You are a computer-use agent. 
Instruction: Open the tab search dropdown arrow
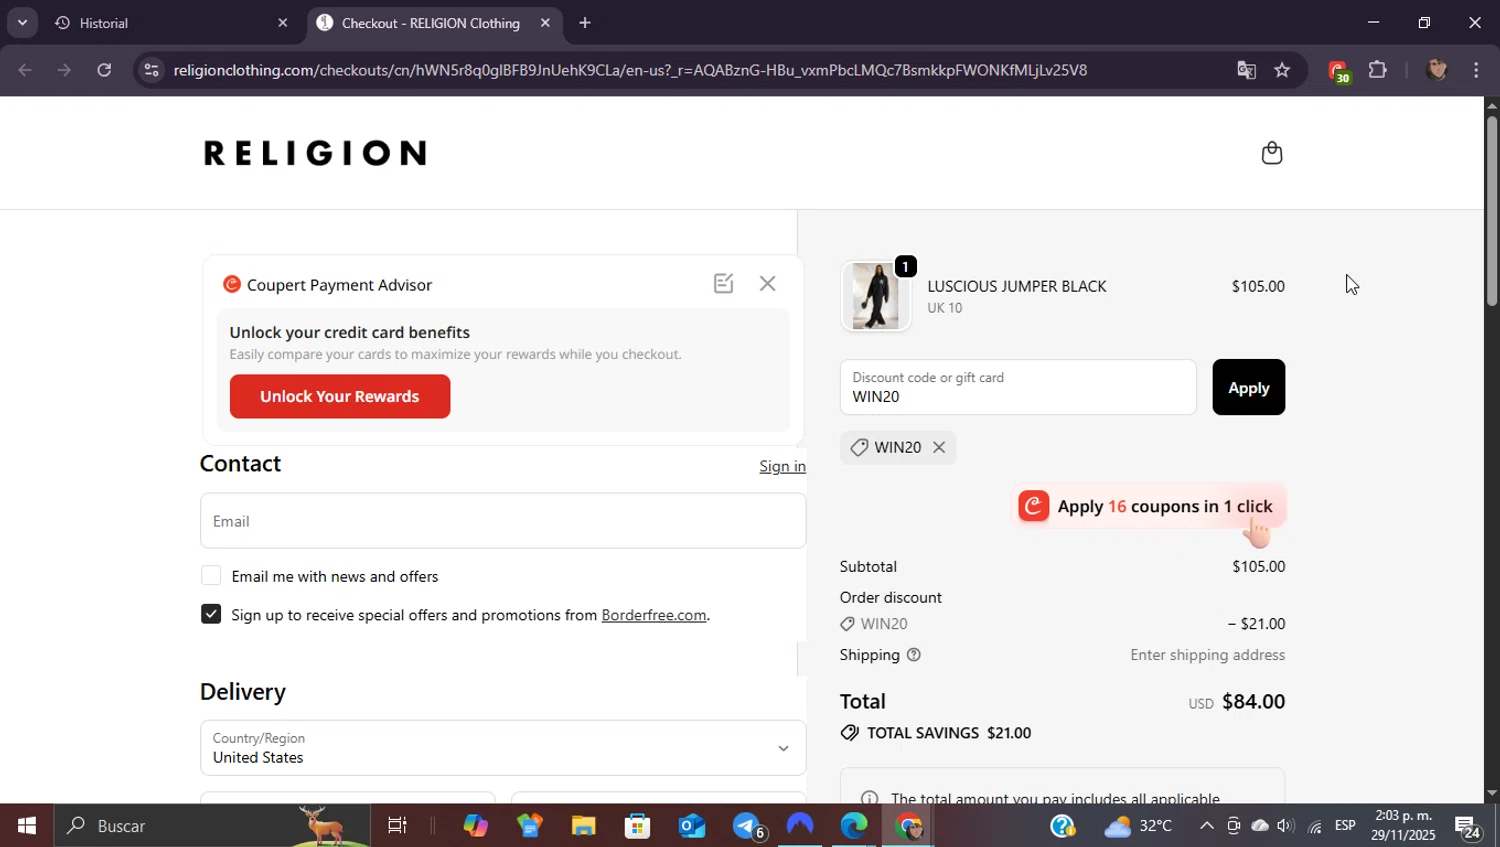[22, 23]
